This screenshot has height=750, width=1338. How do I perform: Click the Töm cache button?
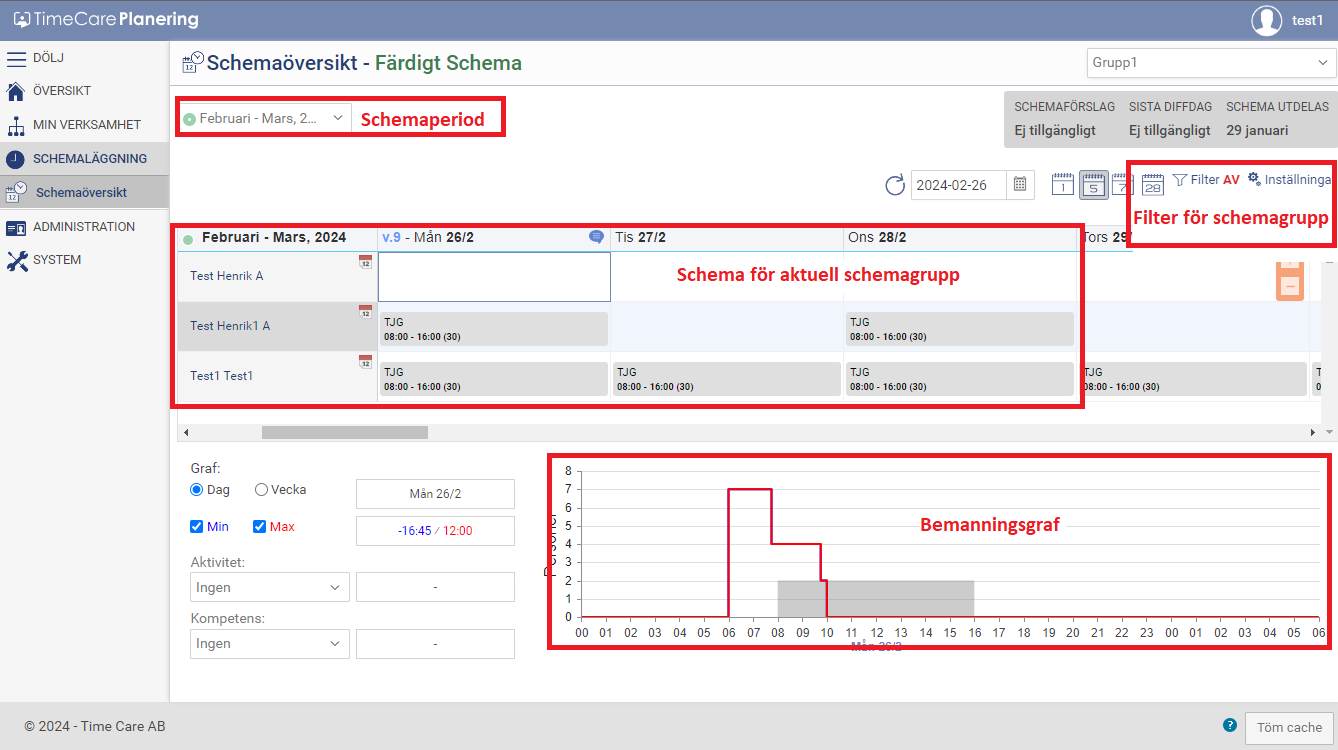click(1289, 728)
